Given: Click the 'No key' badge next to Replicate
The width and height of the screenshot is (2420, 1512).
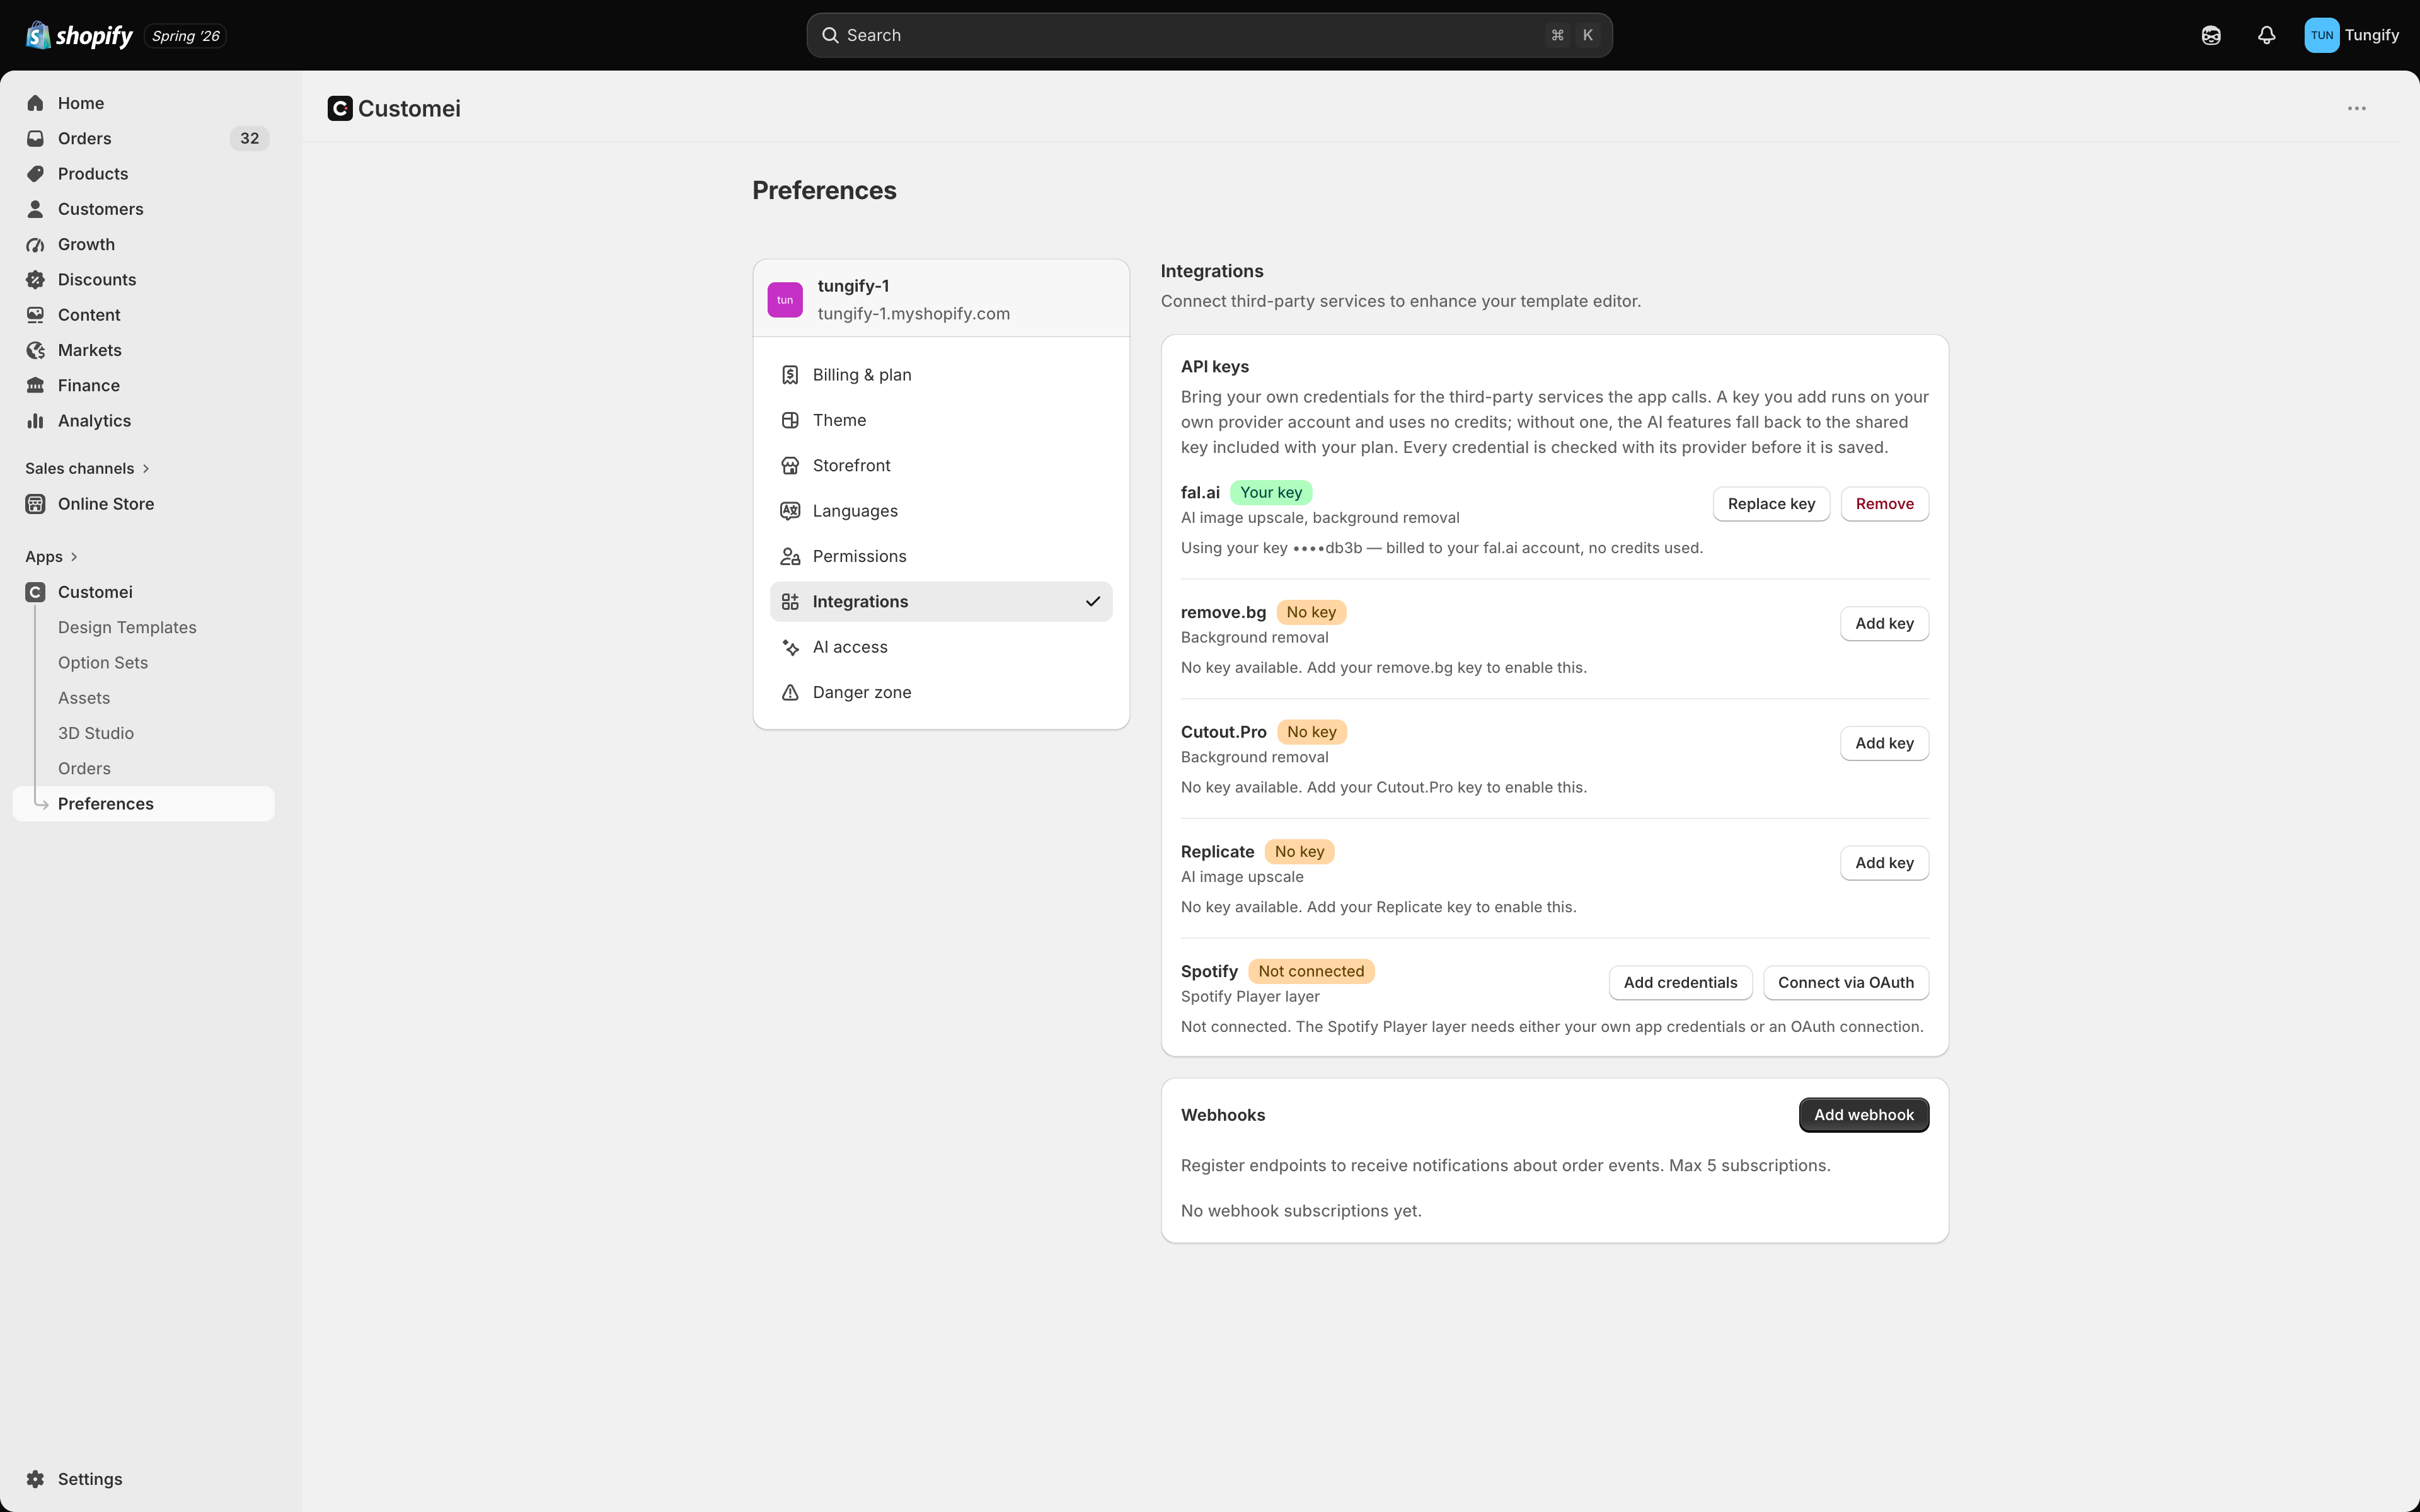Looking at the screenshot, I should [x=1299, y=852].
